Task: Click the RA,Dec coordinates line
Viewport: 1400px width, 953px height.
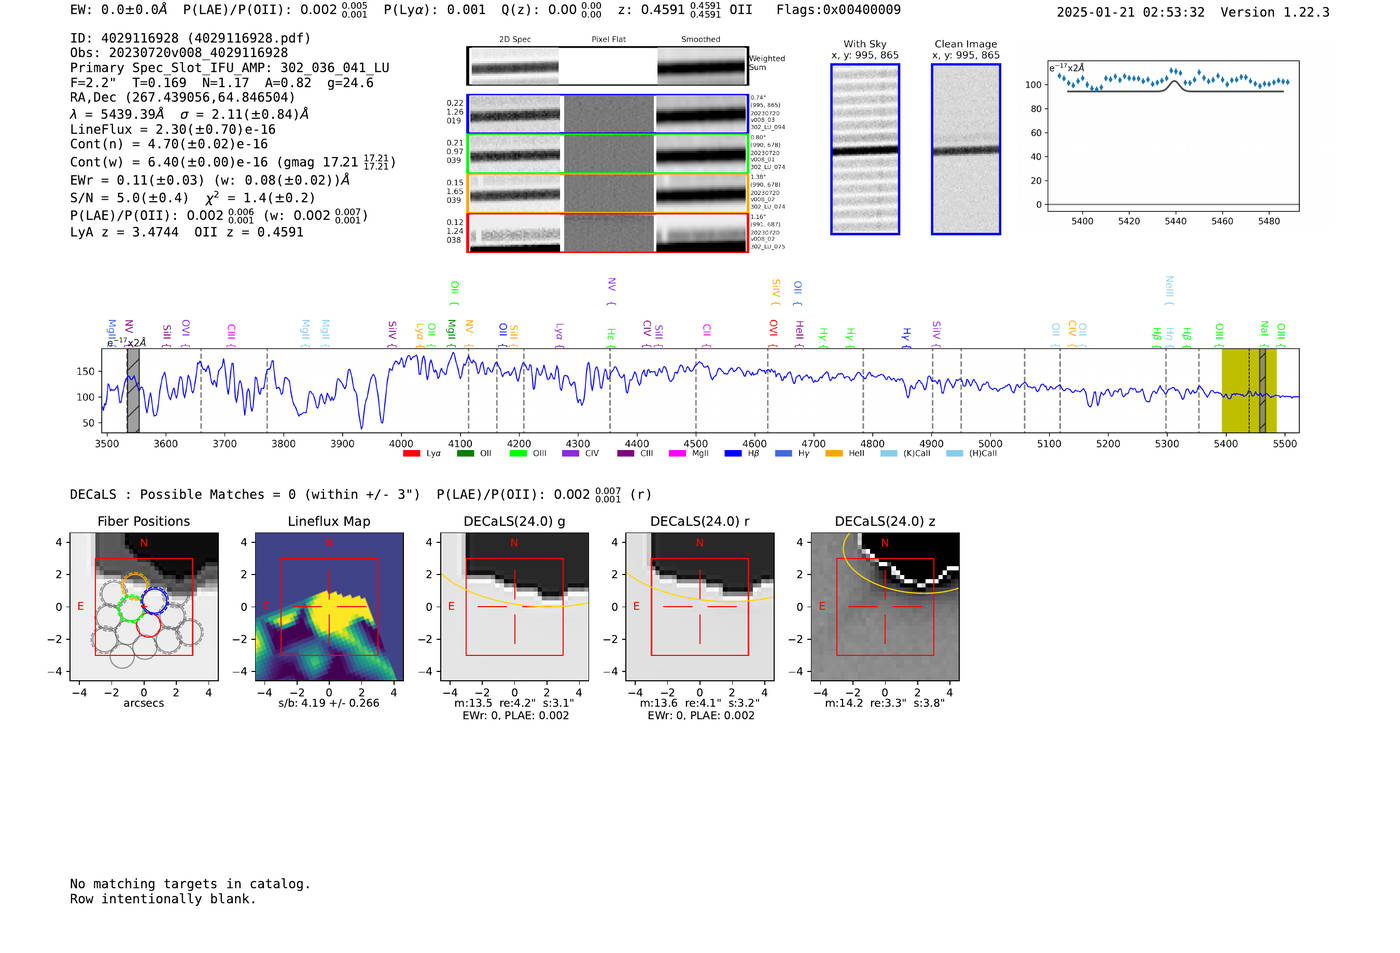Action: [183, 97]
